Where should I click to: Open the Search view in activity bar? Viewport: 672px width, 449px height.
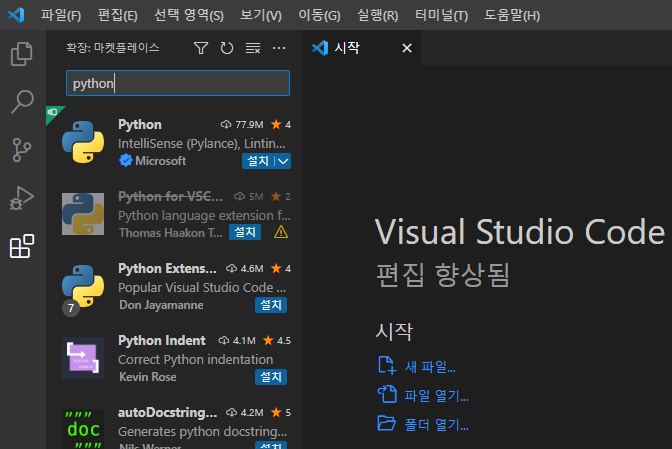click(22, 102)
